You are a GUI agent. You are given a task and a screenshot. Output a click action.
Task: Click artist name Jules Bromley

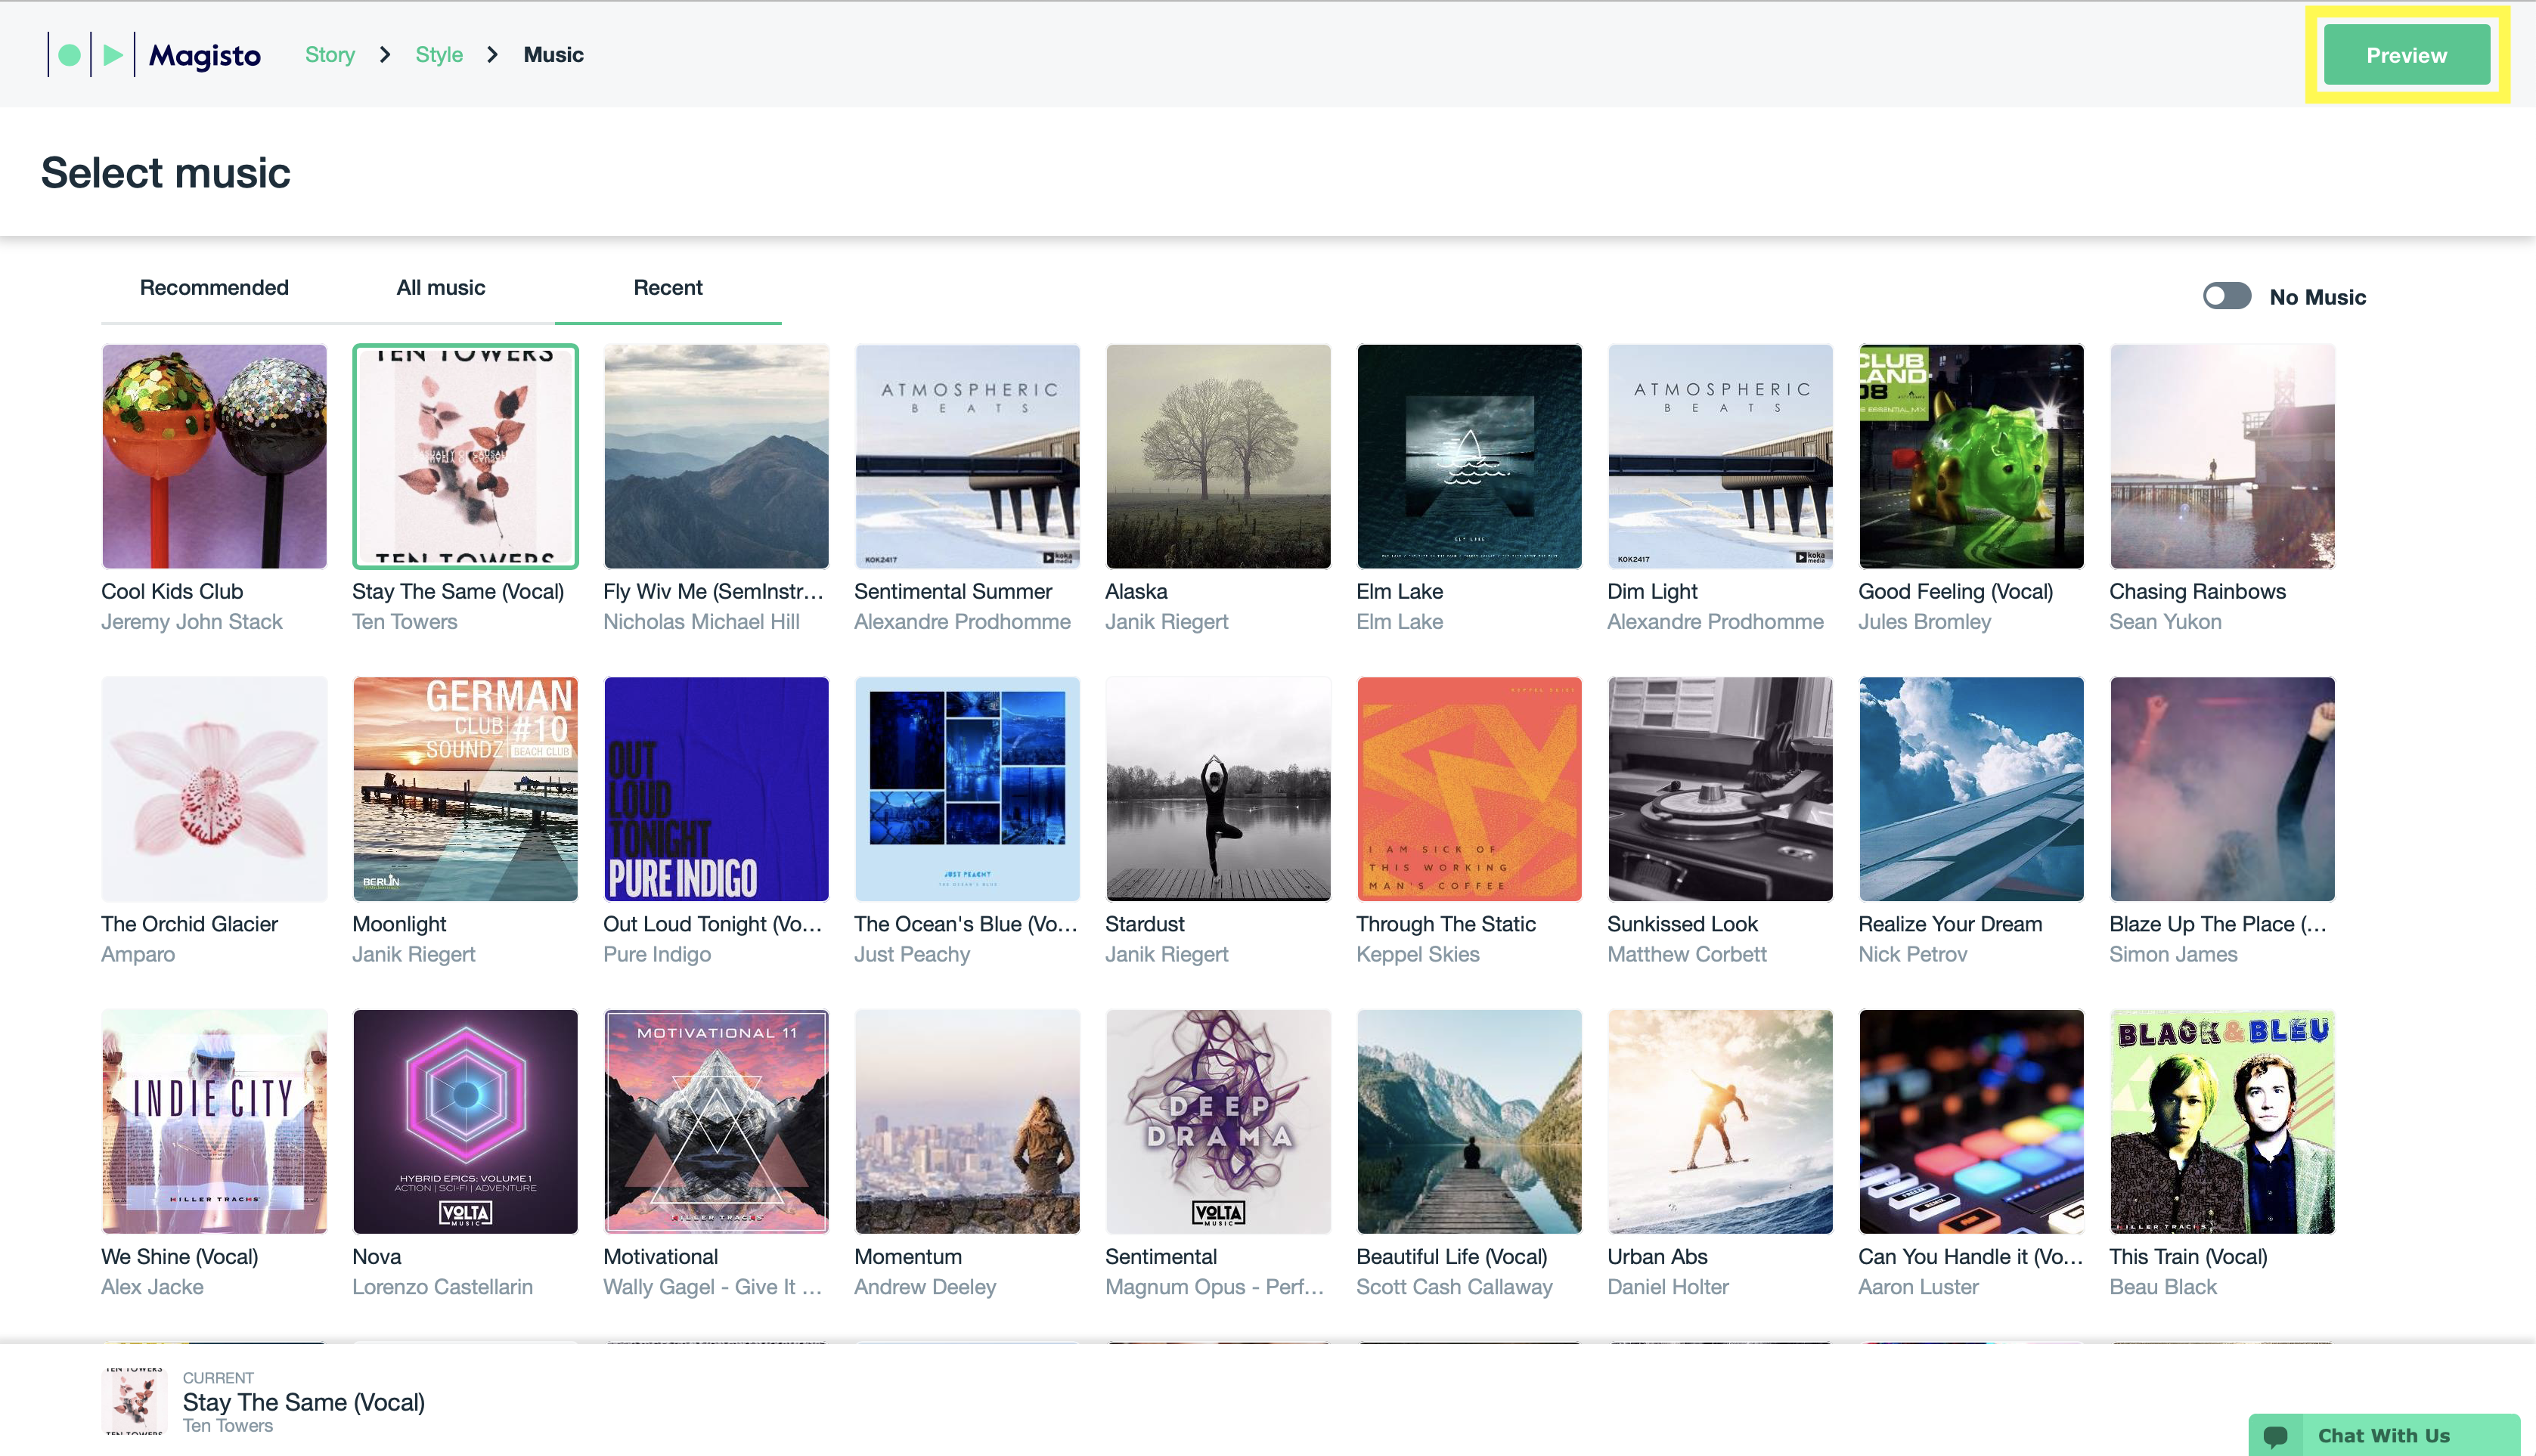point(1925,622)
